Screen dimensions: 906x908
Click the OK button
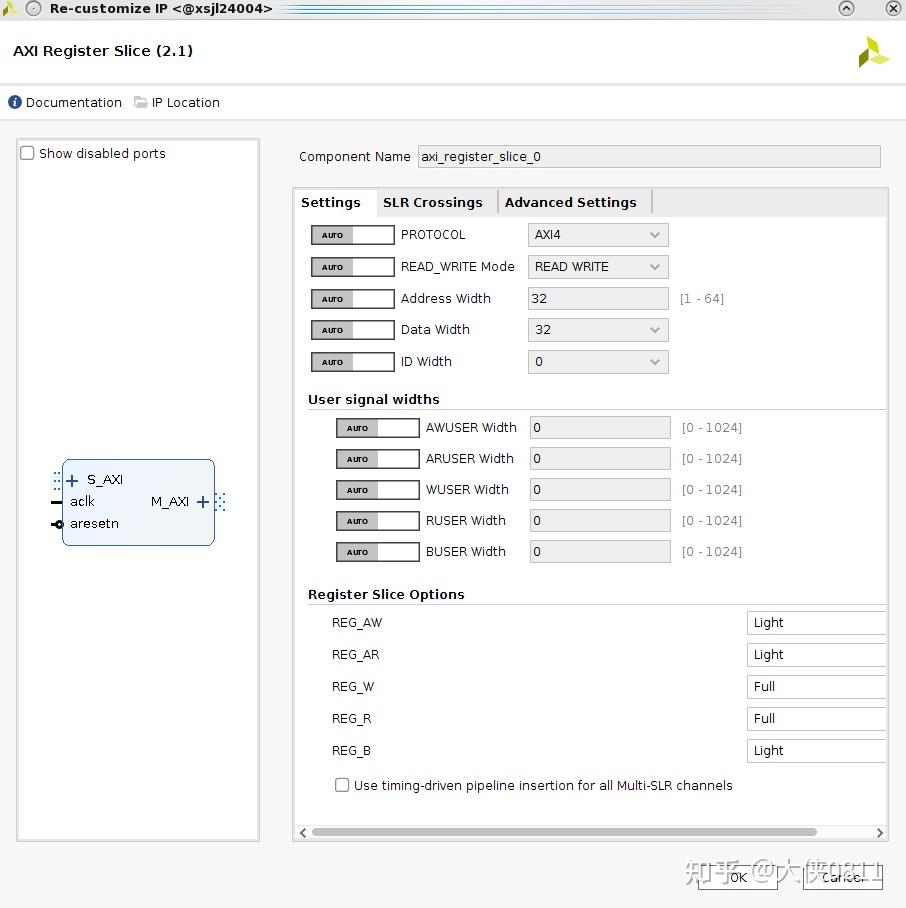(x=738, y=877)
